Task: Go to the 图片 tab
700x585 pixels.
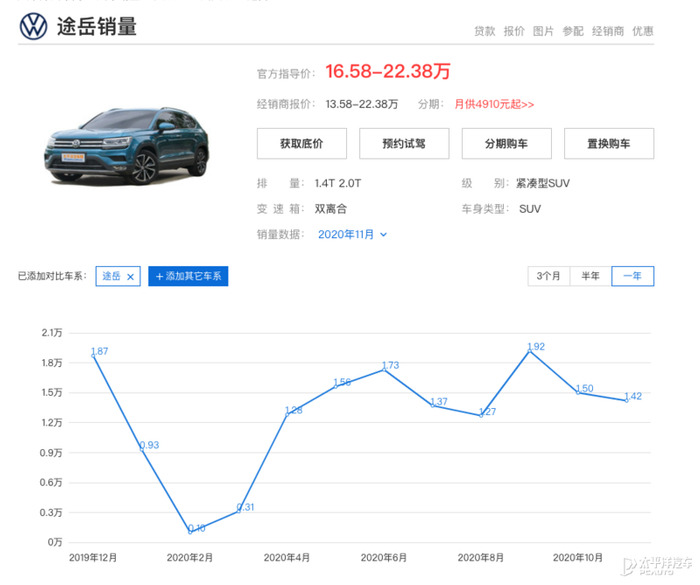Action: coord(543,31)
